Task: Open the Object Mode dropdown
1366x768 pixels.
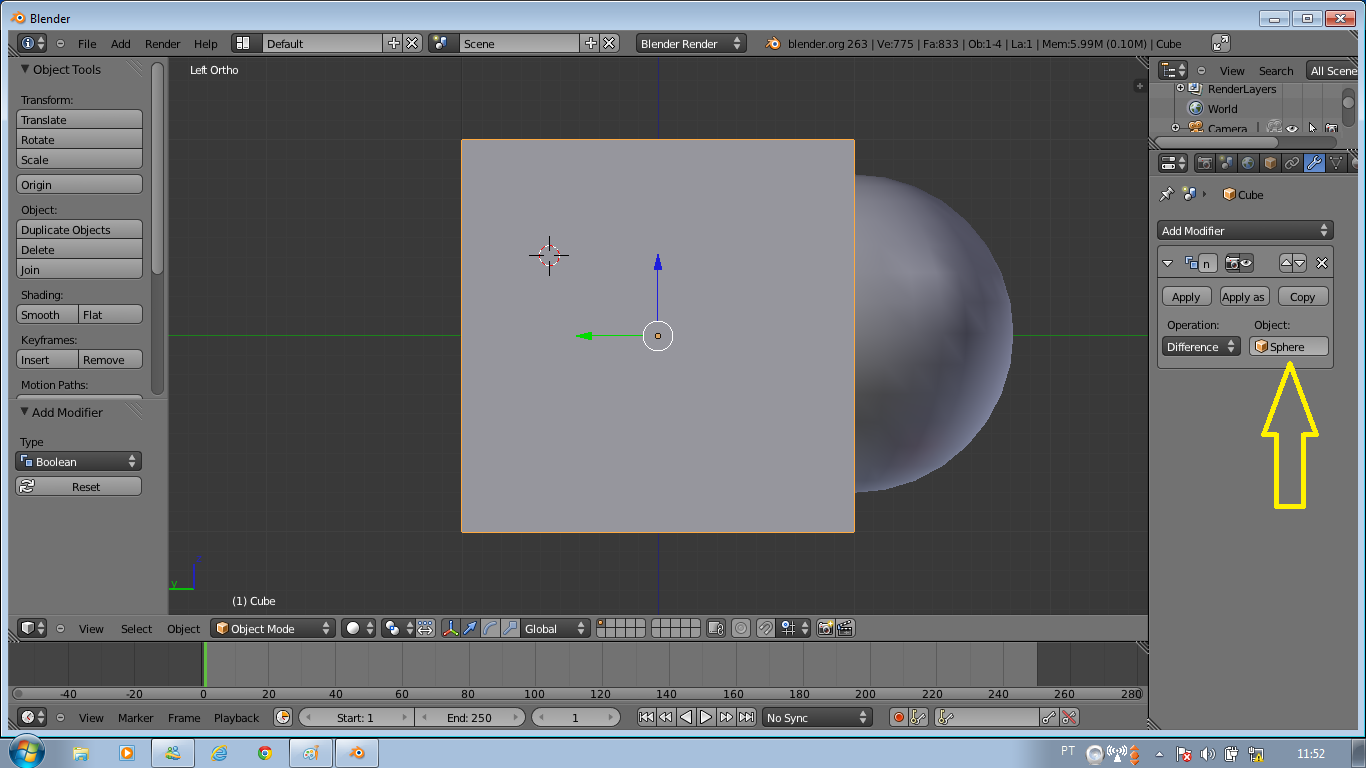Action: 272,628
